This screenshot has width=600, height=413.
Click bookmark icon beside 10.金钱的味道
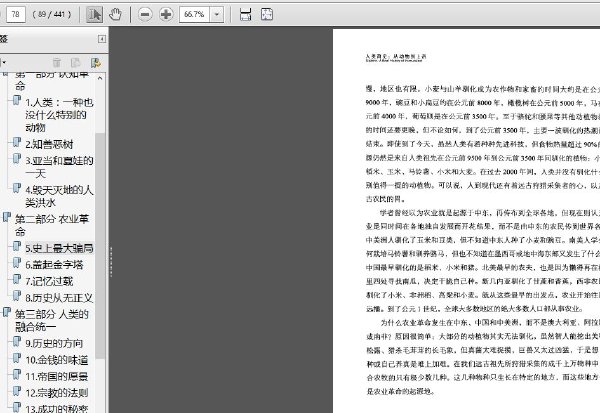tap(17, 358)
